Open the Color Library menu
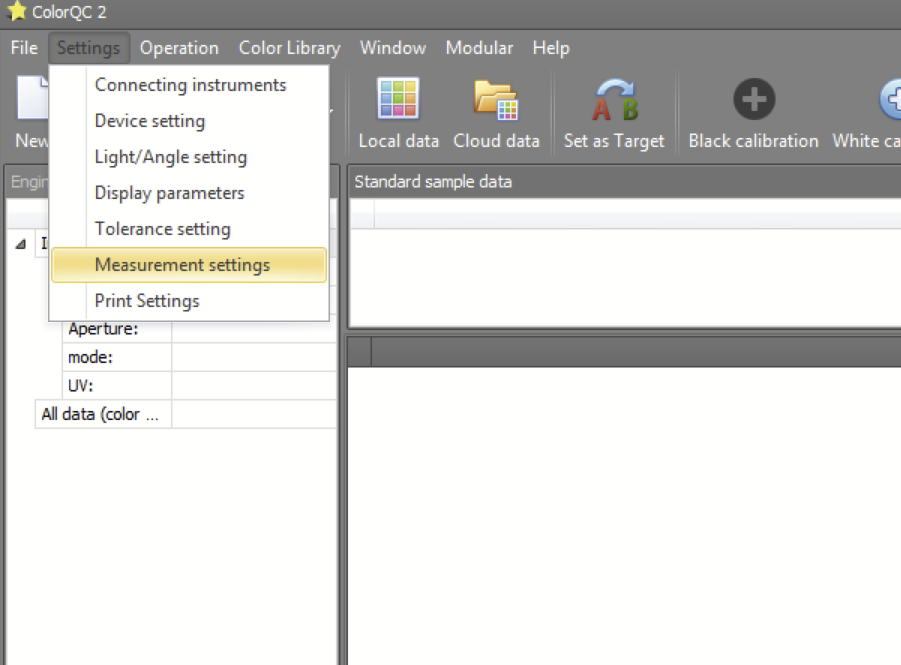This screenshot has height=665, width=901. click(x=289, y=48)
